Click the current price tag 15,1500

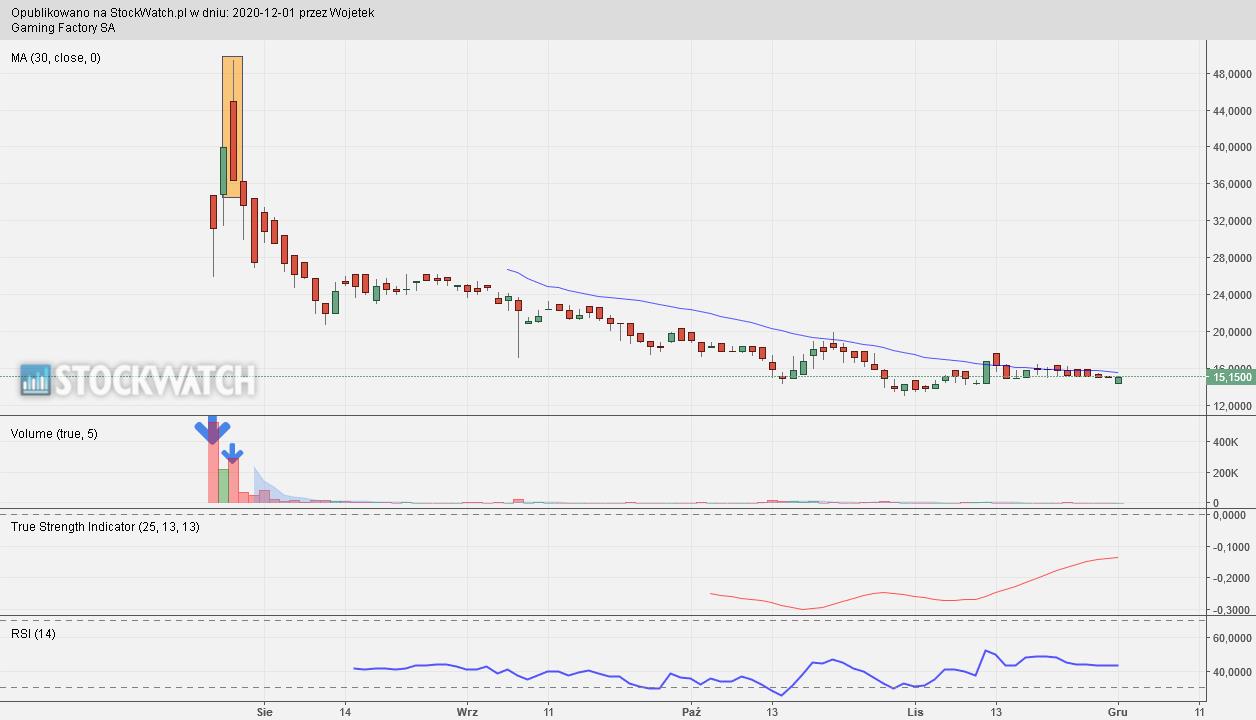click(1231, 377)
